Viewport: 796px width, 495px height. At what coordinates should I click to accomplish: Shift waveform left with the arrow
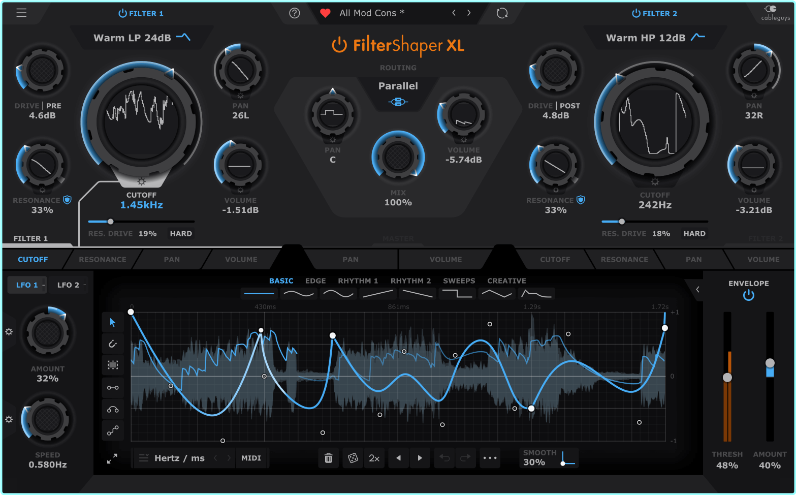(399, 458)
